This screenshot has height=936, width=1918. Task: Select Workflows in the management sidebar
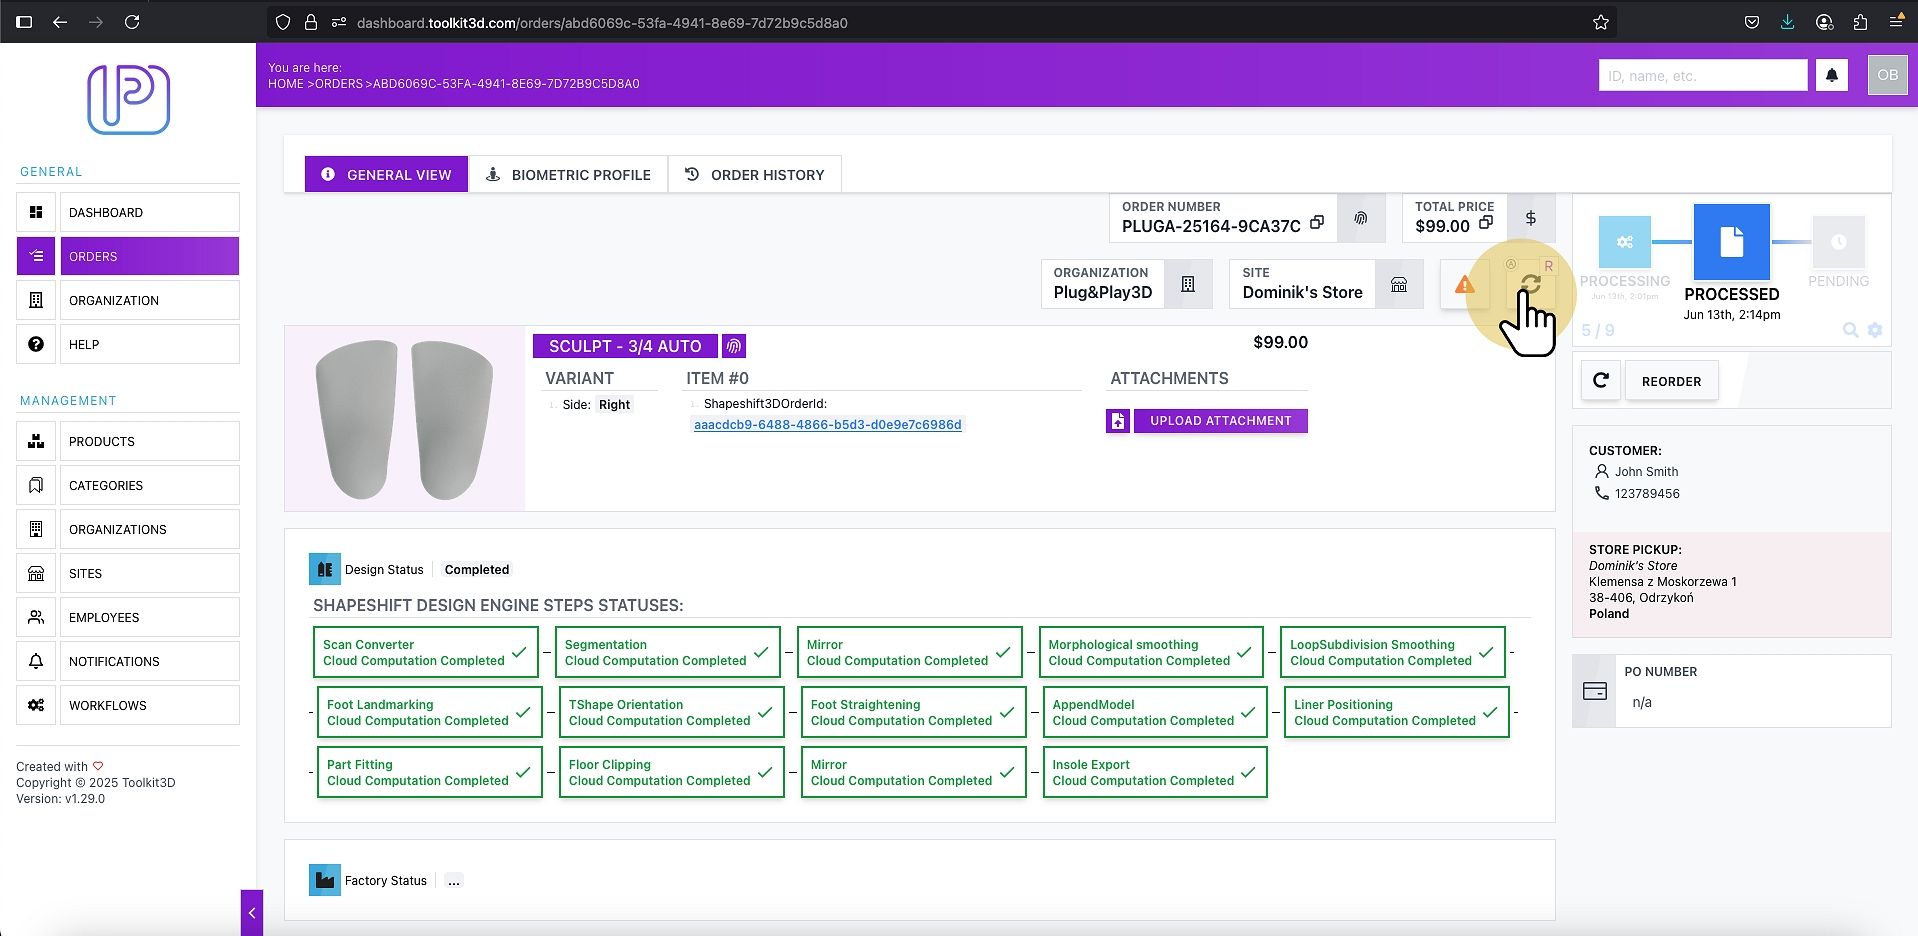(x=150, y=705)
